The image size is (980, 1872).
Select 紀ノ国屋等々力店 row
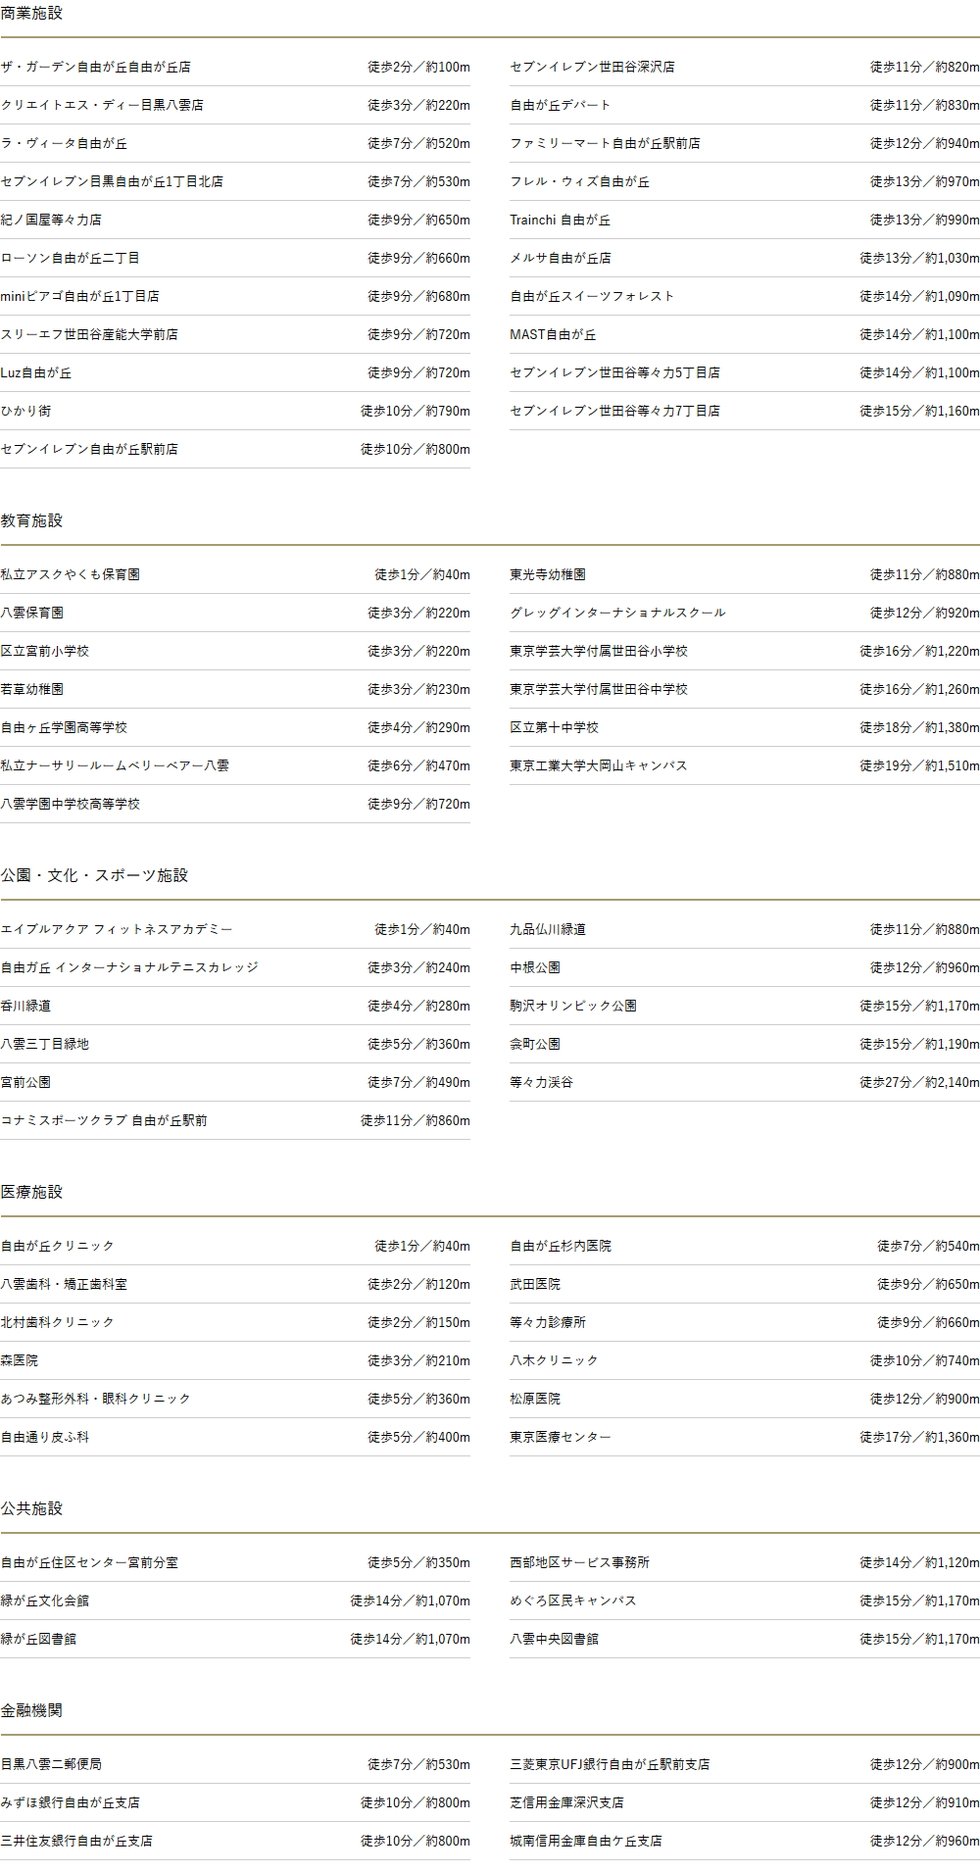(x=235, y=219)
